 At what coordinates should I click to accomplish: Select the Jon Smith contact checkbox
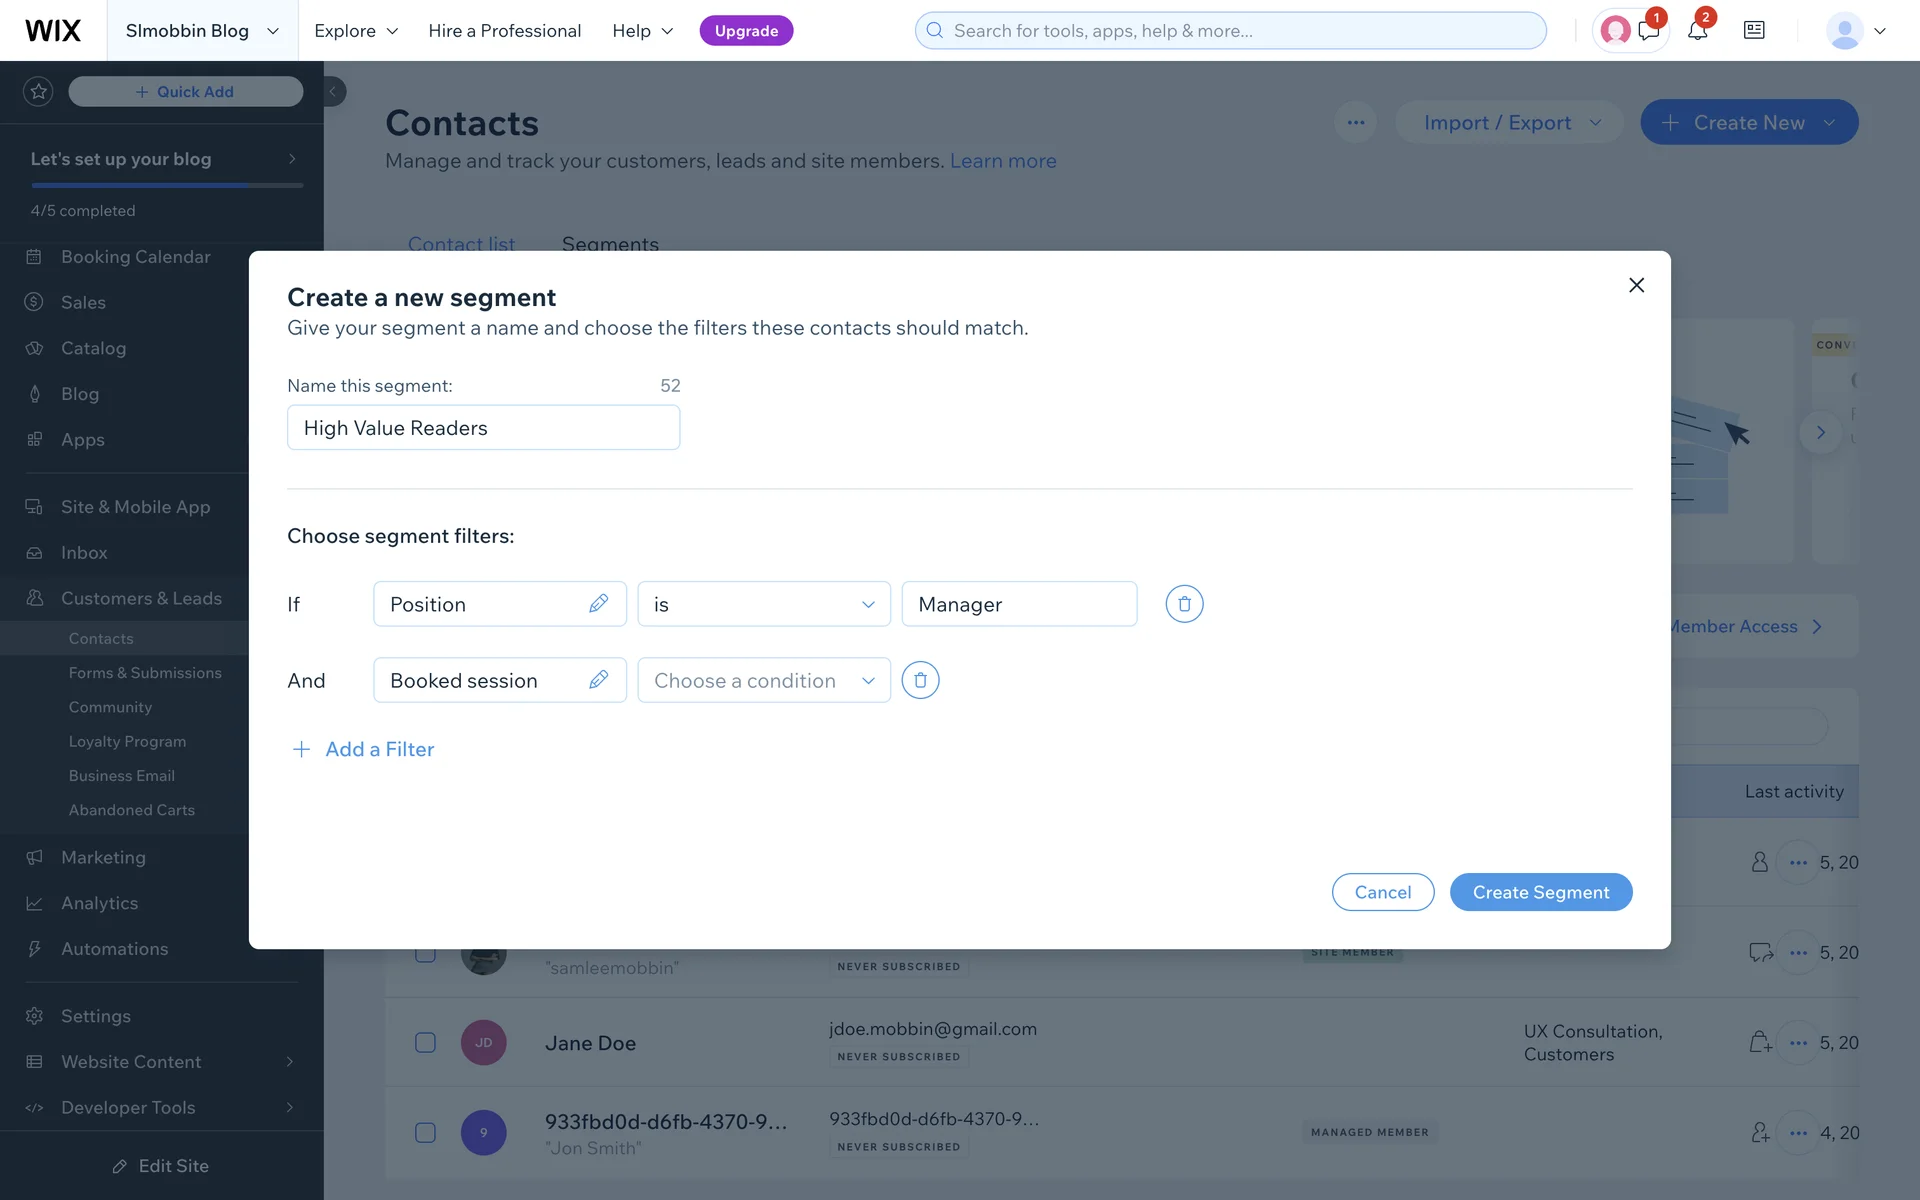tap(425, 1132)
